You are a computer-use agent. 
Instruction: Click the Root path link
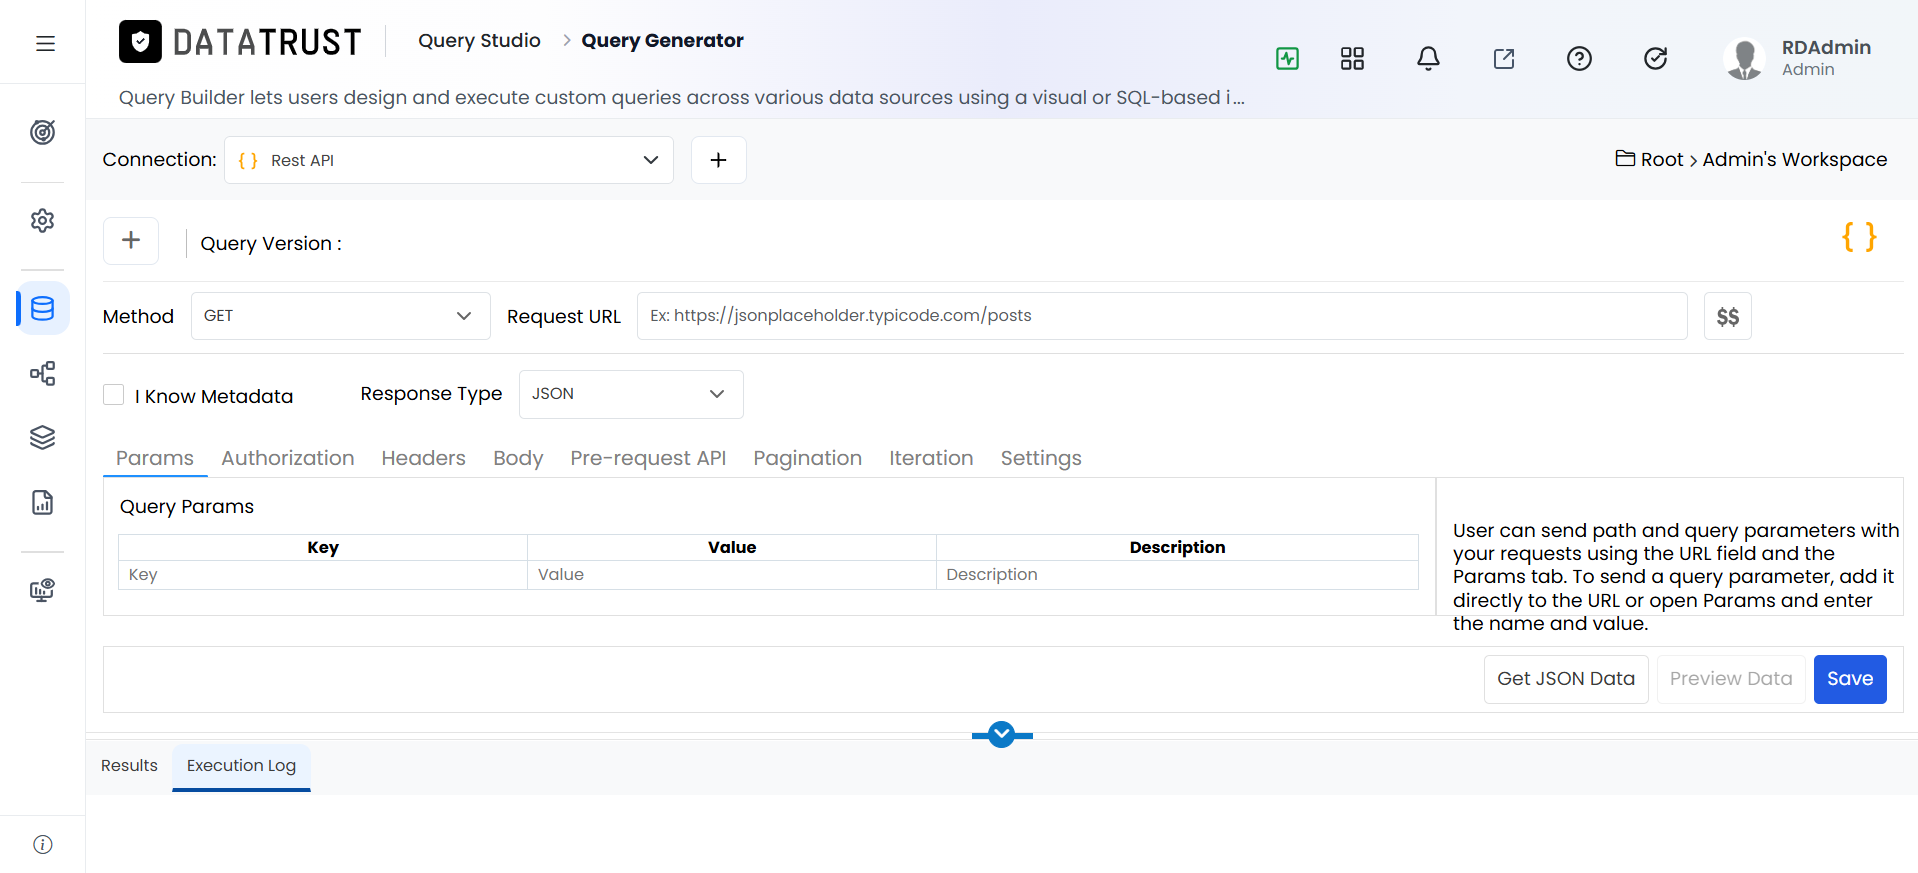point(1662,159)
